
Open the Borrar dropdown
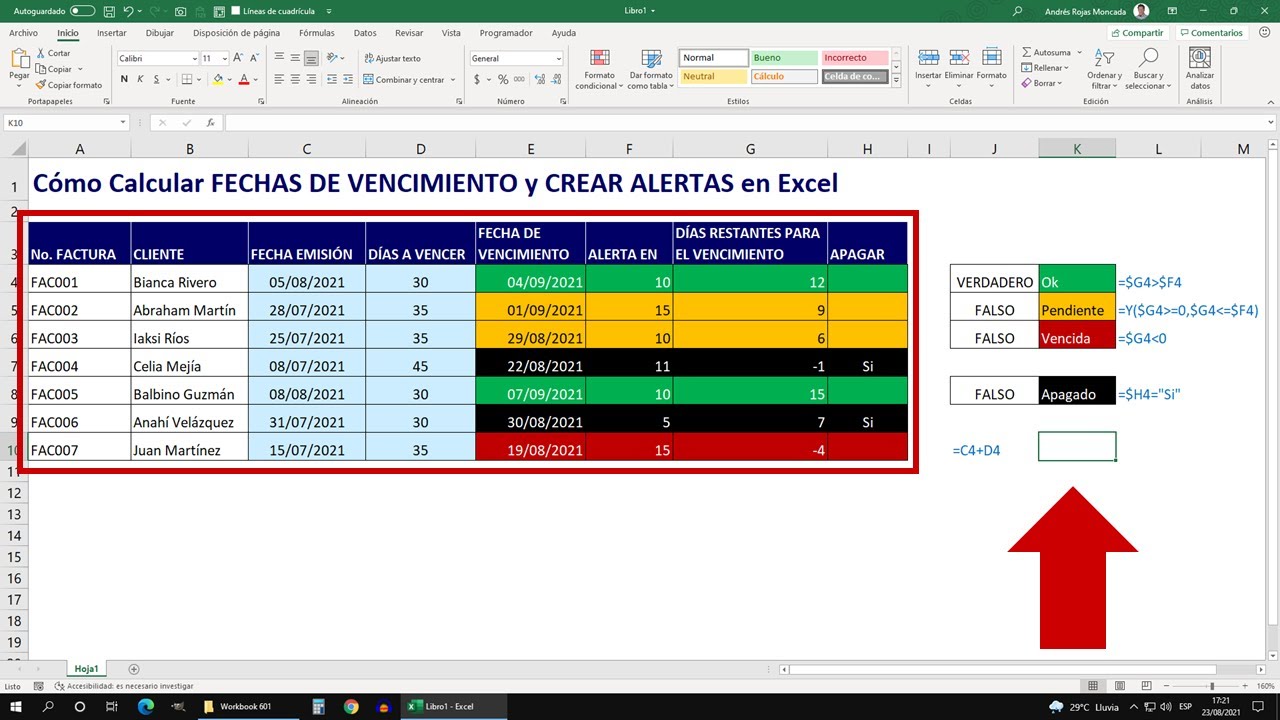click(1040, 83)
